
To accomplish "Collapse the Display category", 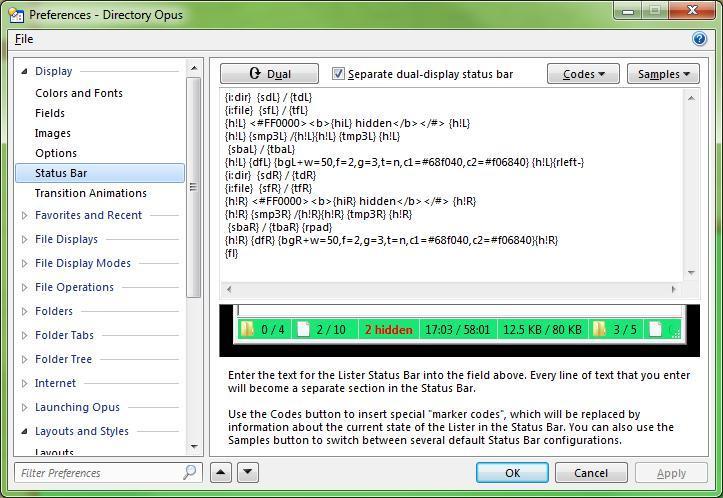I will coord(24,71).
